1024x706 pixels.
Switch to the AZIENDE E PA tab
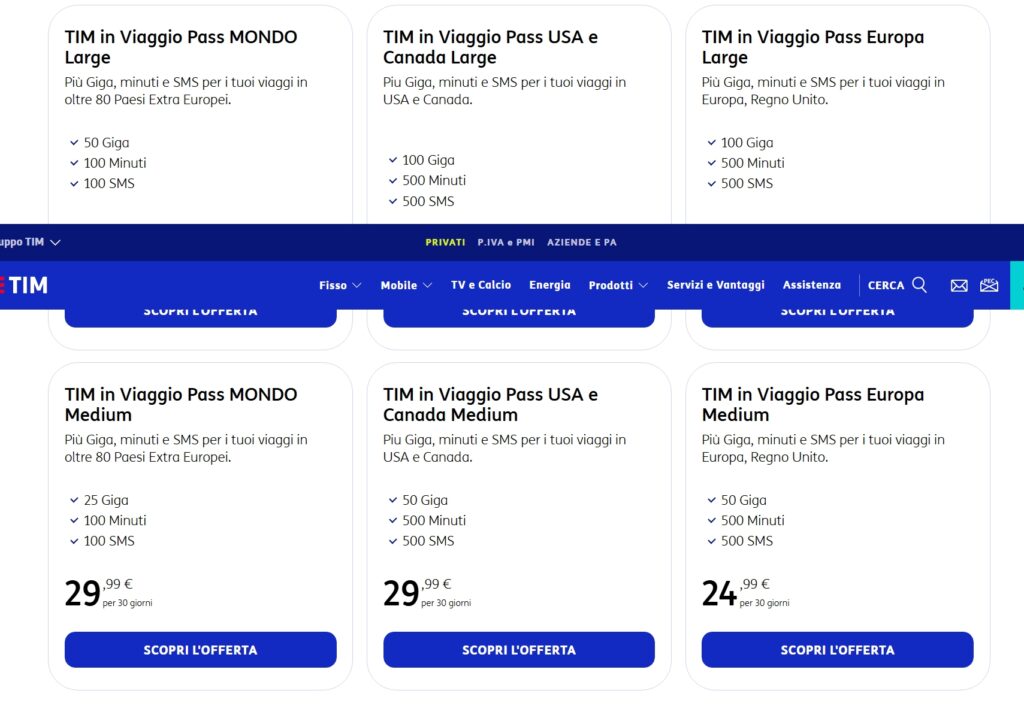583,242
